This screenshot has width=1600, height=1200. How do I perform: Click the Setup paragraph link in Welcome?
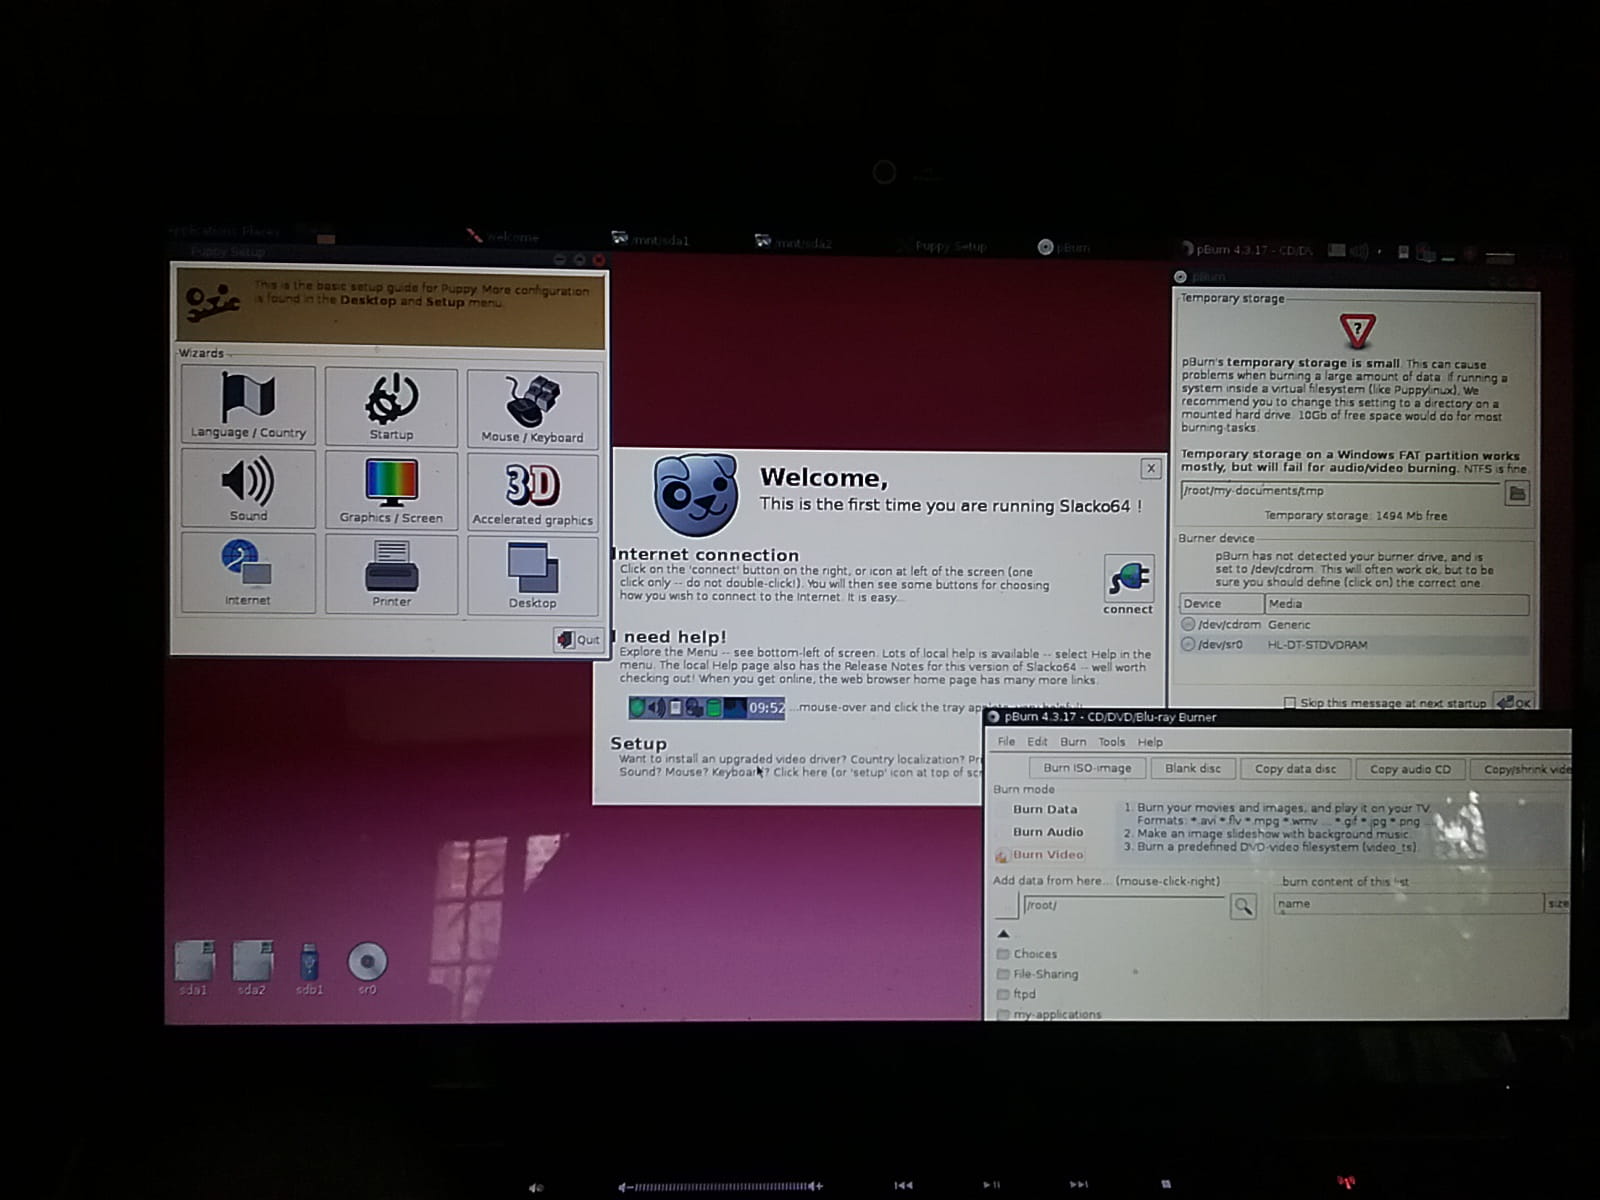point(800,766)
